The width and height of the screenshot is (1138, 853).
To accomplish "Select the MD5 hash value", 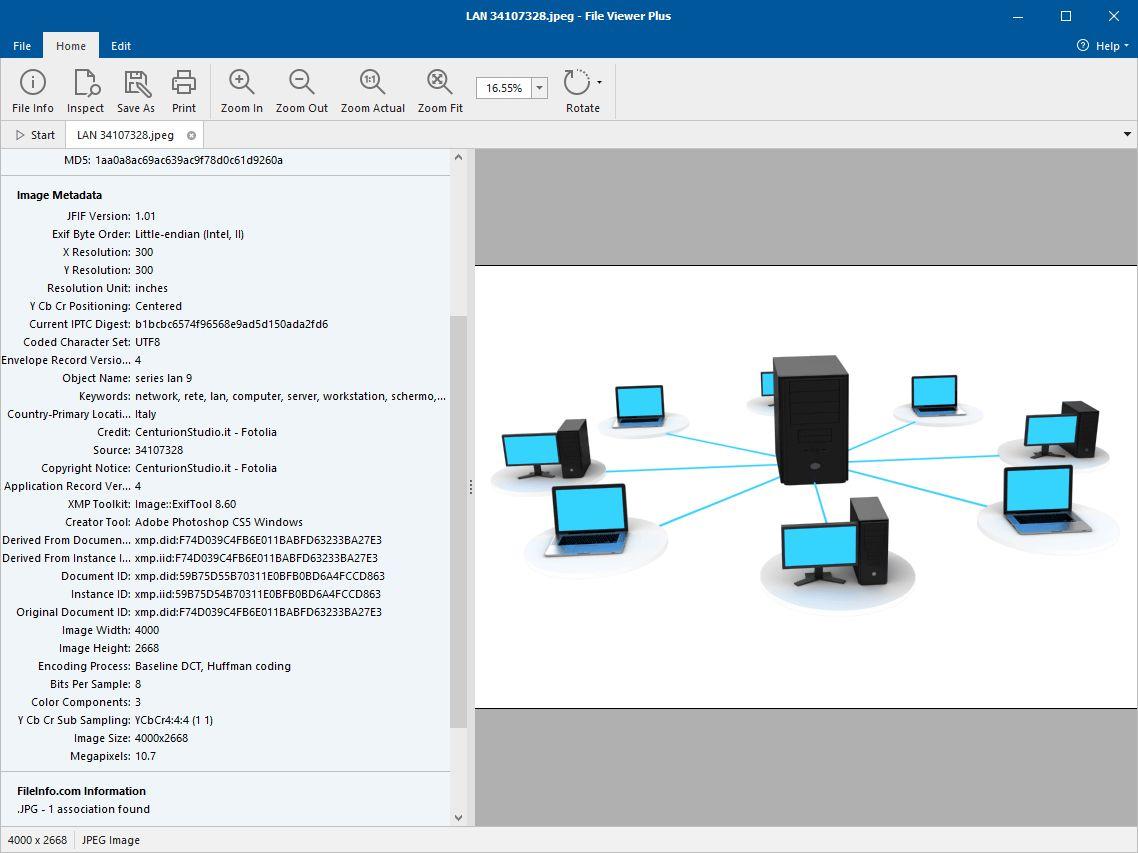I will pos(189,160).
